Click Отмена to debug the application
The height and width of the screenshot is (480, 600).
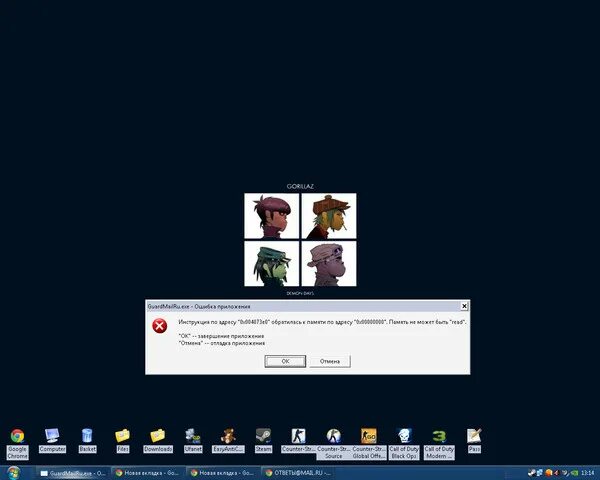[x=330, y=361]
